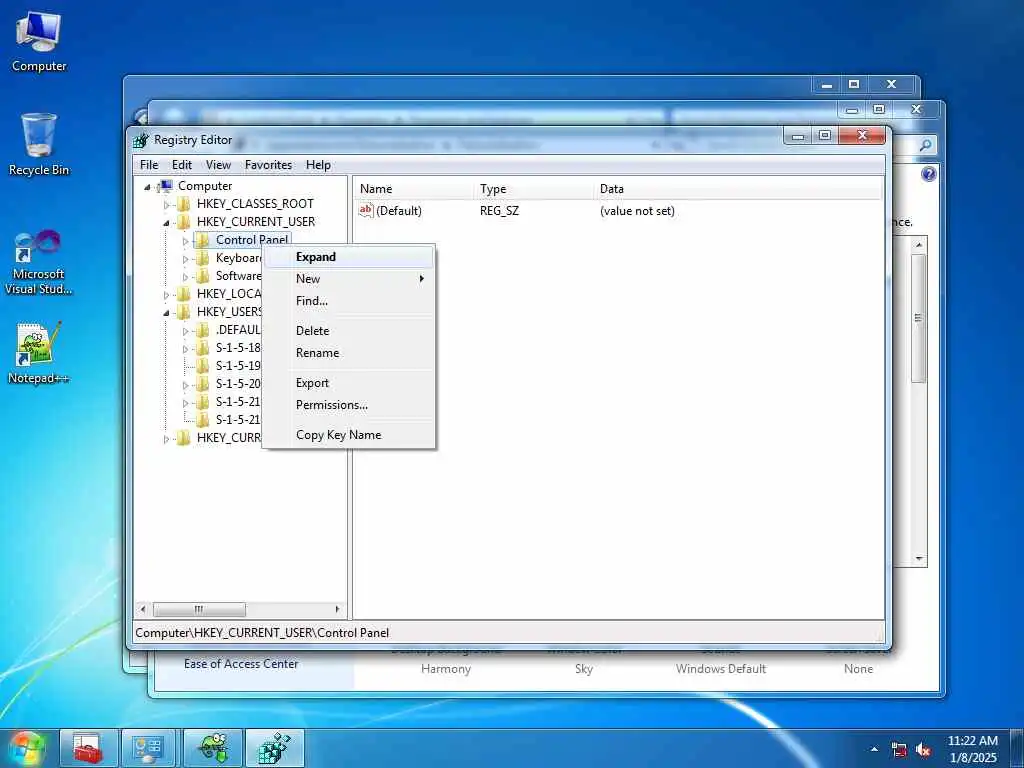The image size is (1024, 768).
Task: Click the HKEY_CURRENT_CONFIG folder icon
Action: coord(184,438)
